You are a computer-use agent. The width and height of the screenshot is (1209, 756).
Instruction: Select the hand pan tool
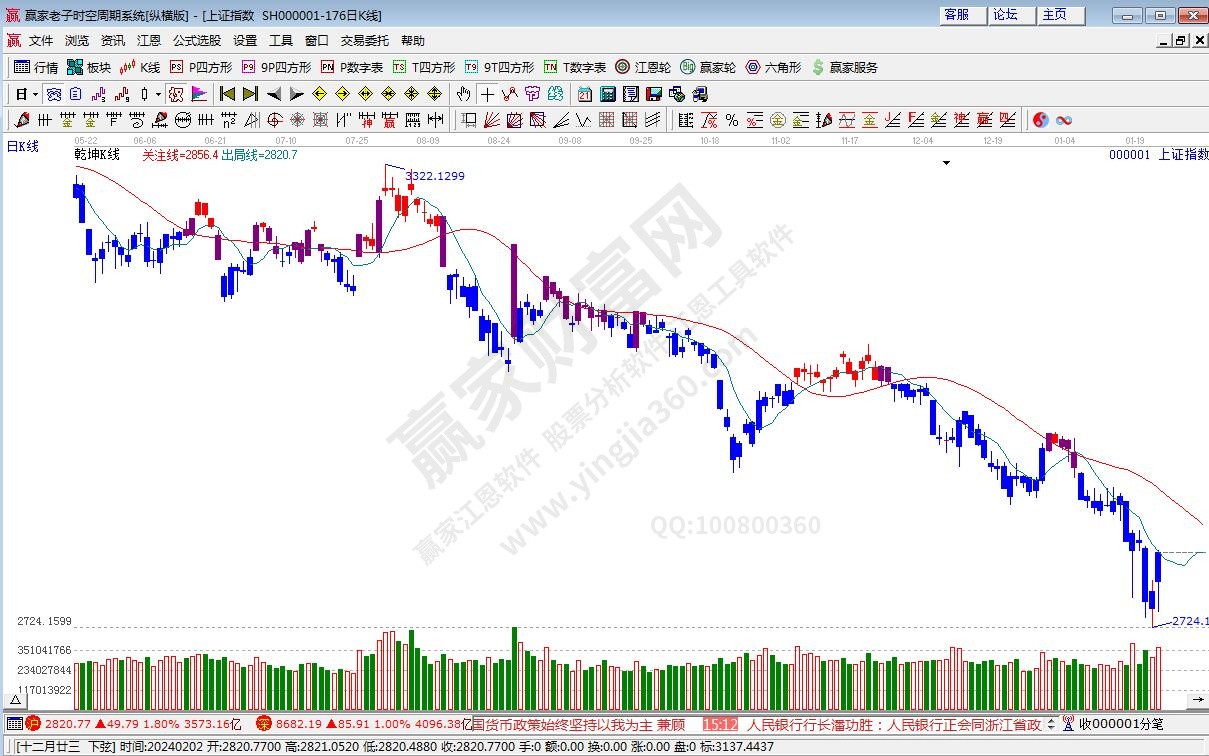click(x=463, y=94)
